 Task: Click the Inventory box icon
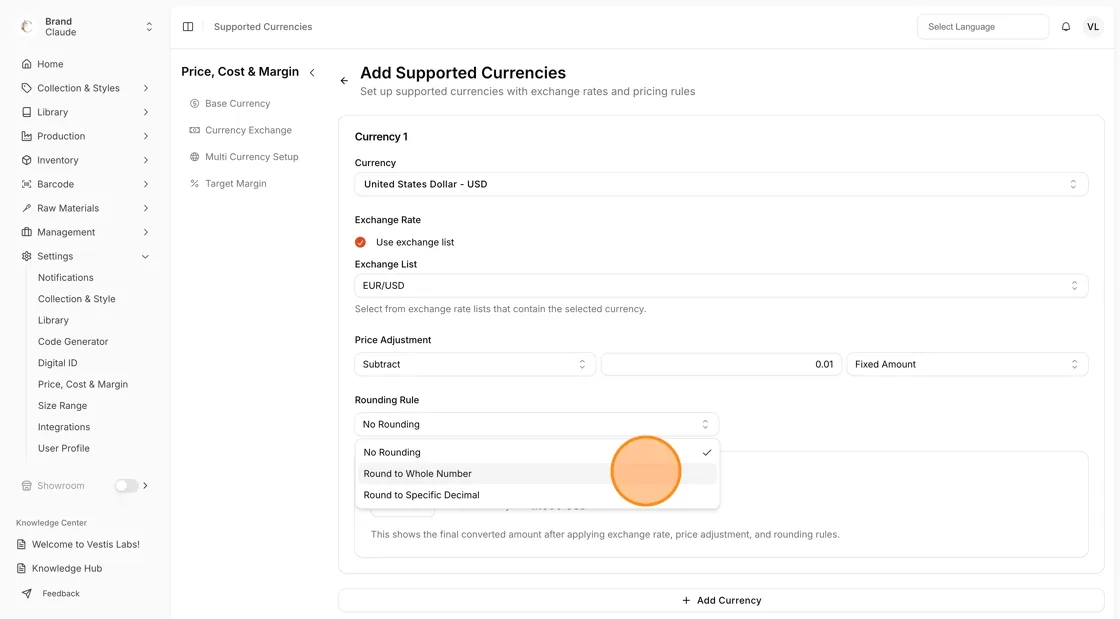tap(26, 160)
